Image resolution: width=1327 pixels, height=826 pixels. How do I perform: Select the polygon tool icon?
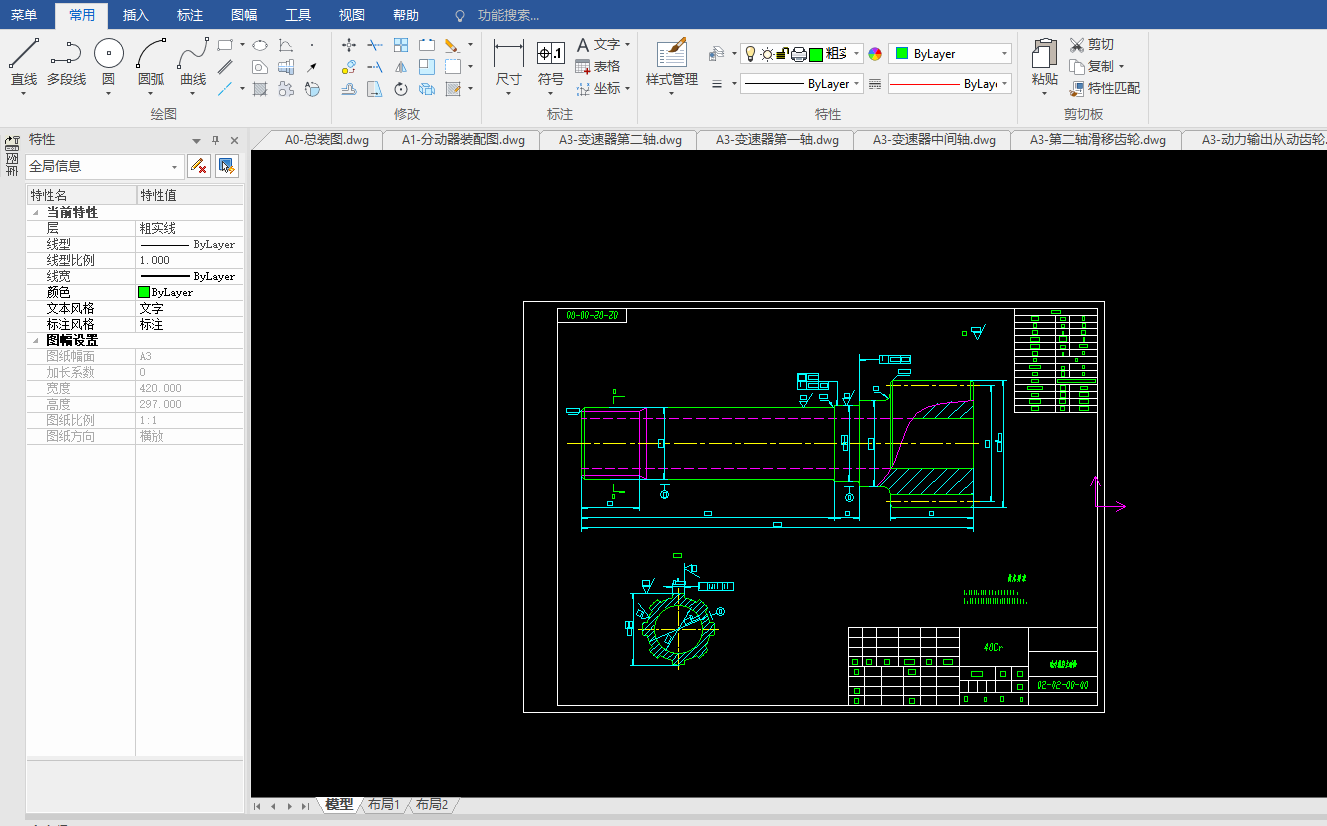pyautogui.click(x=260, y=67)
